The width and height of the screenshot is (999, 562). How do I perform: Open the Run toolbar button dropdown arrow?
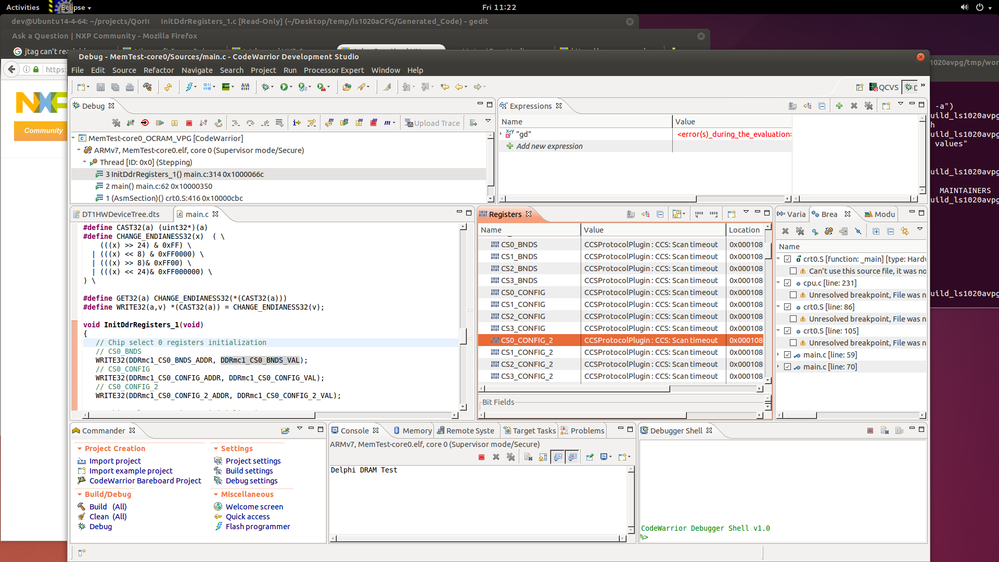pos(291,87)
